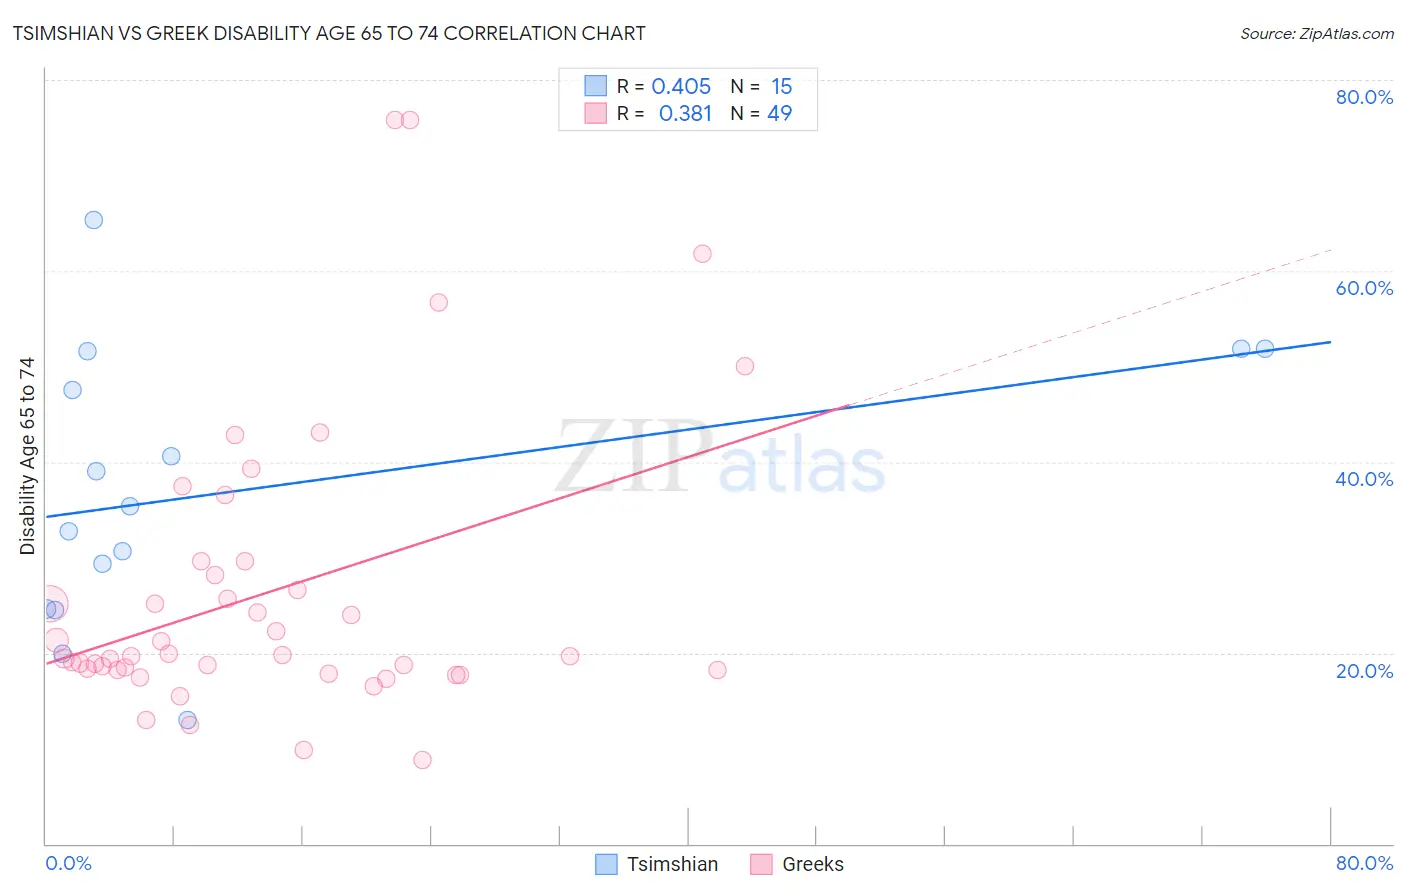The image size is (1406, 892).
Task: Click the 60.0% y-axis label
Action: [x=1364, y=288]
